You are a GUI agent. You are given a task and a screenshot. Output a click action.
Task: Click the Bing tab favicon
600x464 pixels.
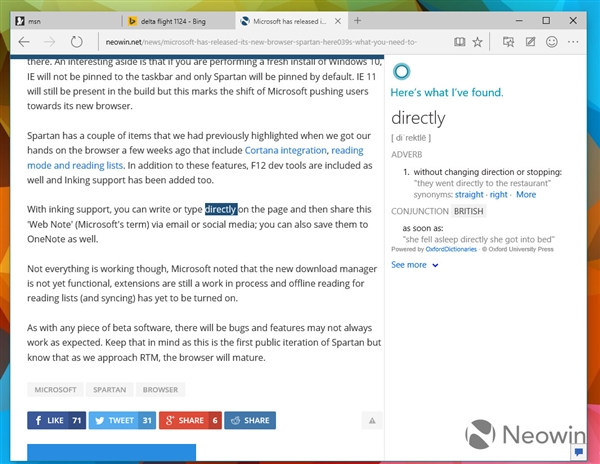(132, 21)
